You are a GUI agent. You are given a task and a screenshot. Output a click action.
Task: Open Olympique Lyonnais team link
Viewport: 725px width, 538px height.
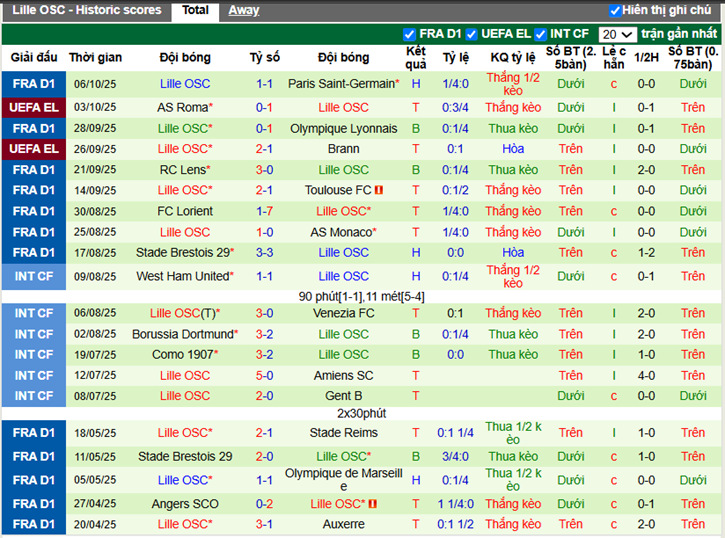tap(344, 128)
